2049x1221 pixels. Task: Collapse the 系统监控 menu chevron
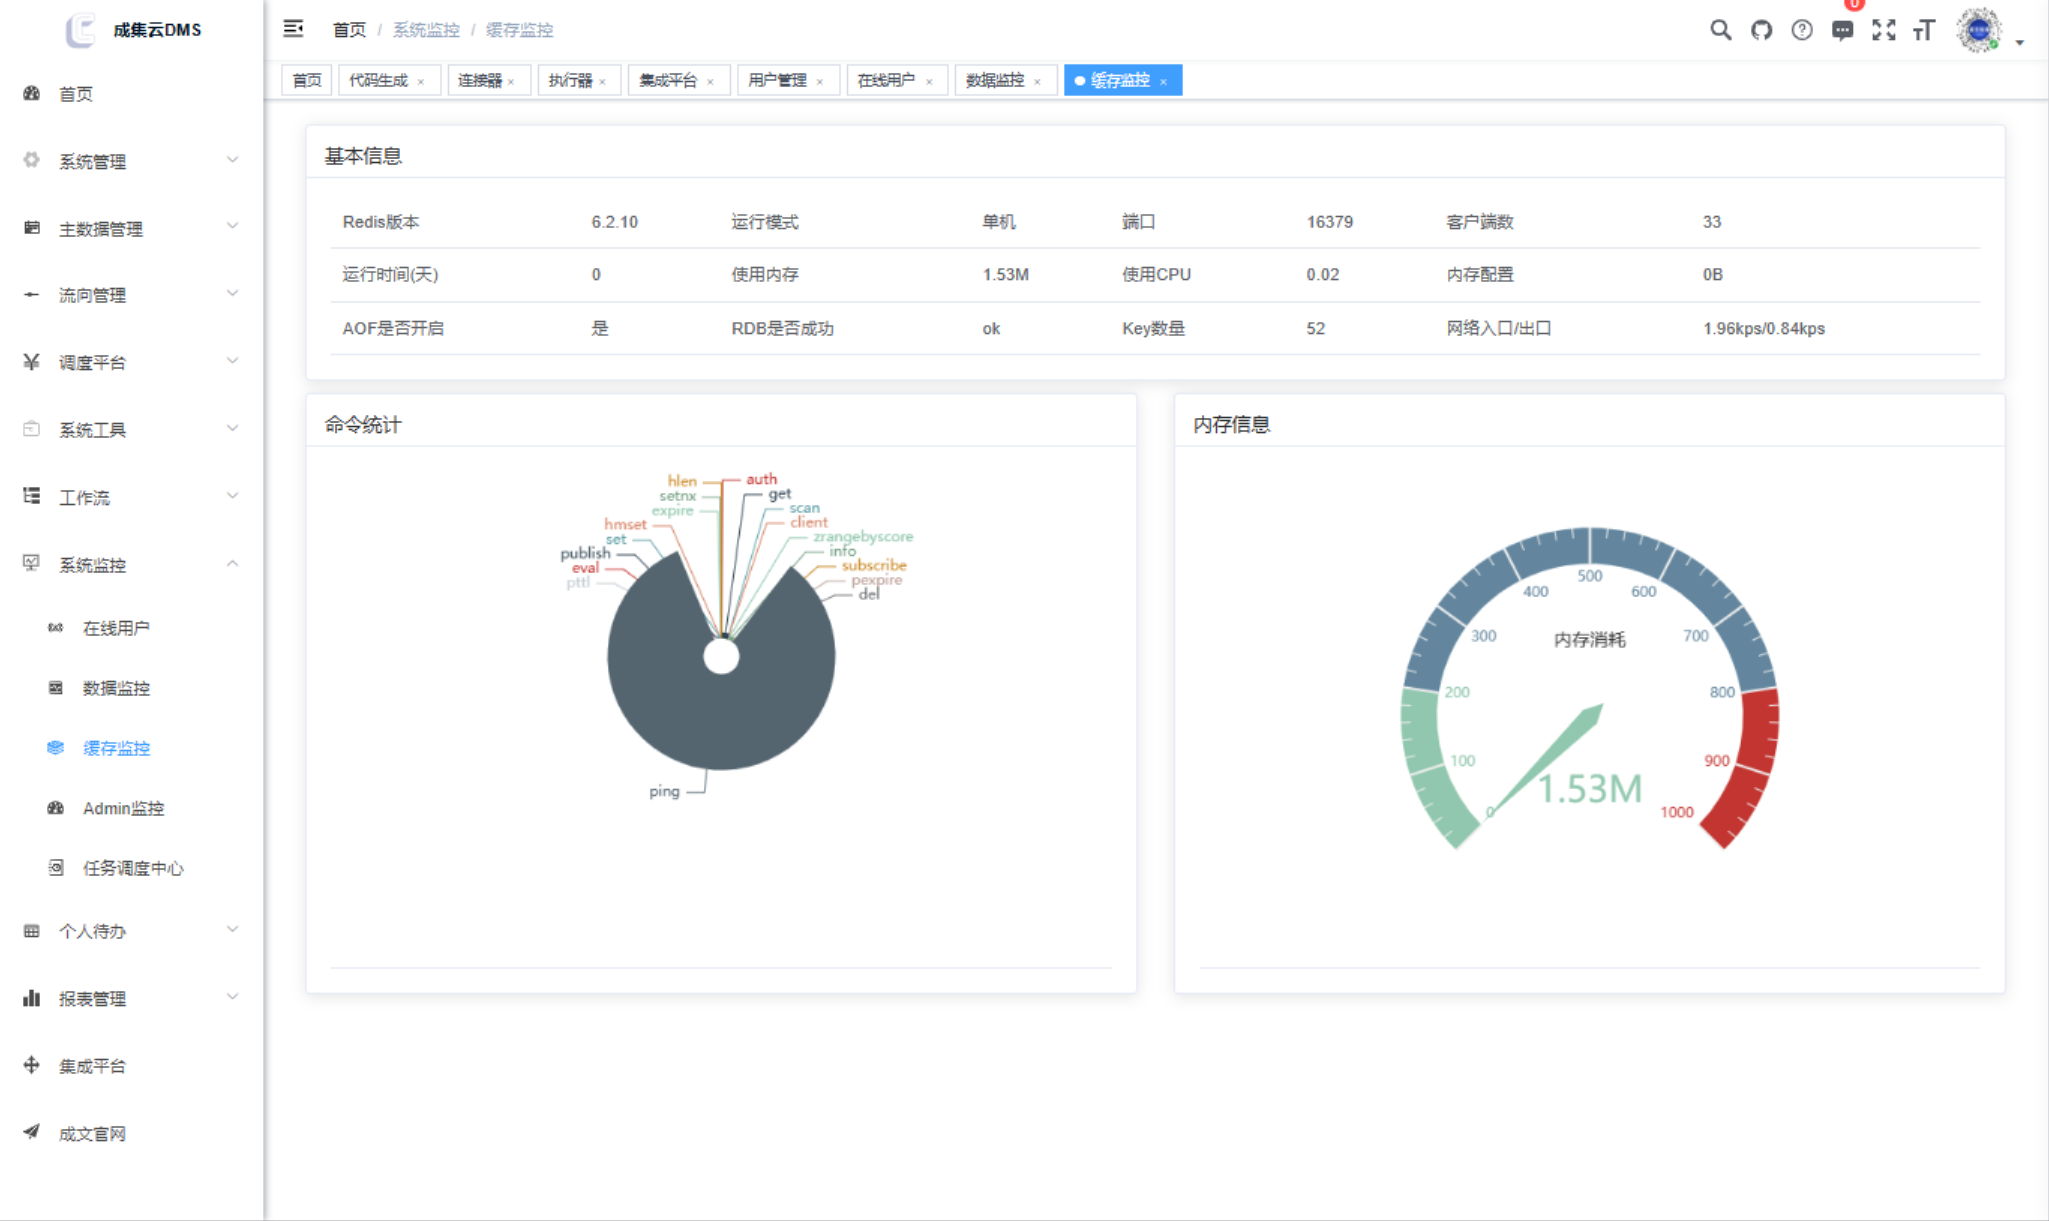(232, 564)
